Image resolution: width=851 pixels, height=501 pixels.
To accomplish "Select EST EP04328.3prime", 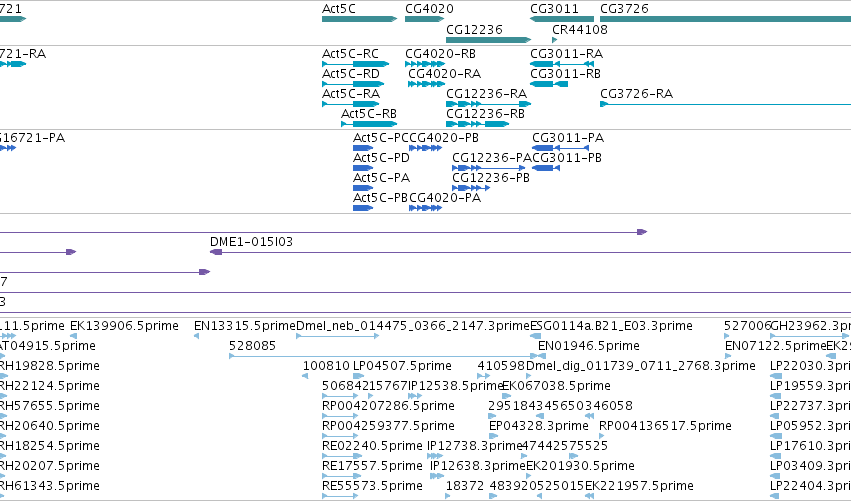I will point(538,426).
